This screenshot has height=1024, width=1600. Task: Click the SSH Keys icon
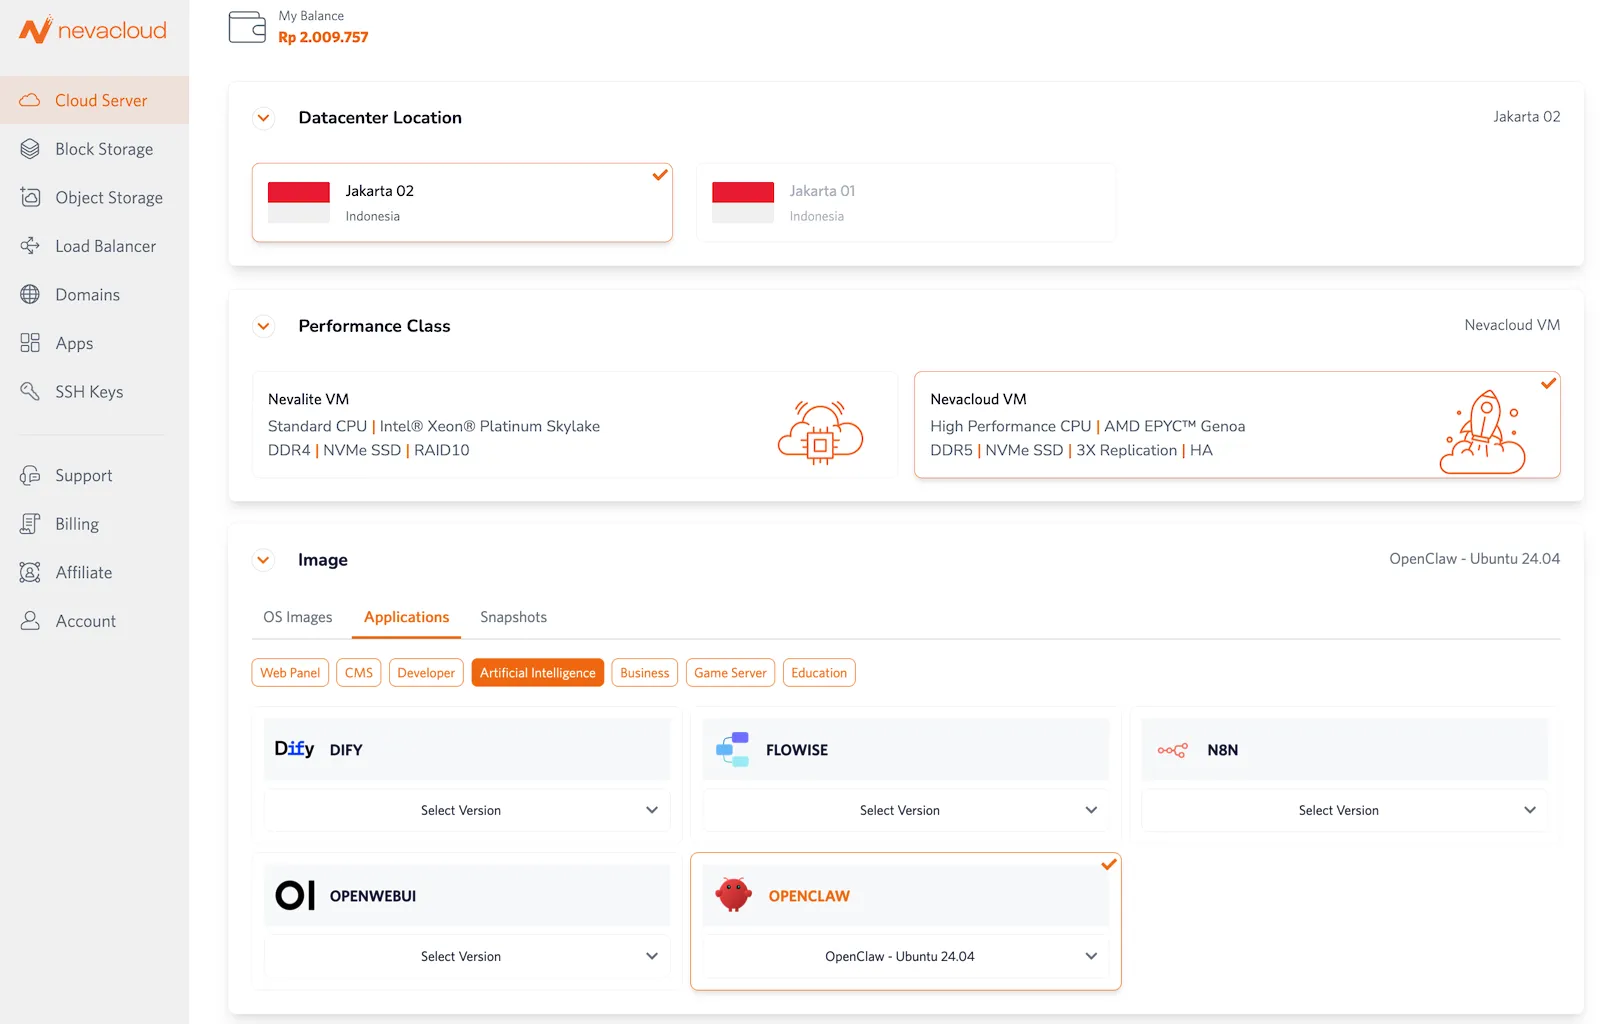(x=31, y=391)
